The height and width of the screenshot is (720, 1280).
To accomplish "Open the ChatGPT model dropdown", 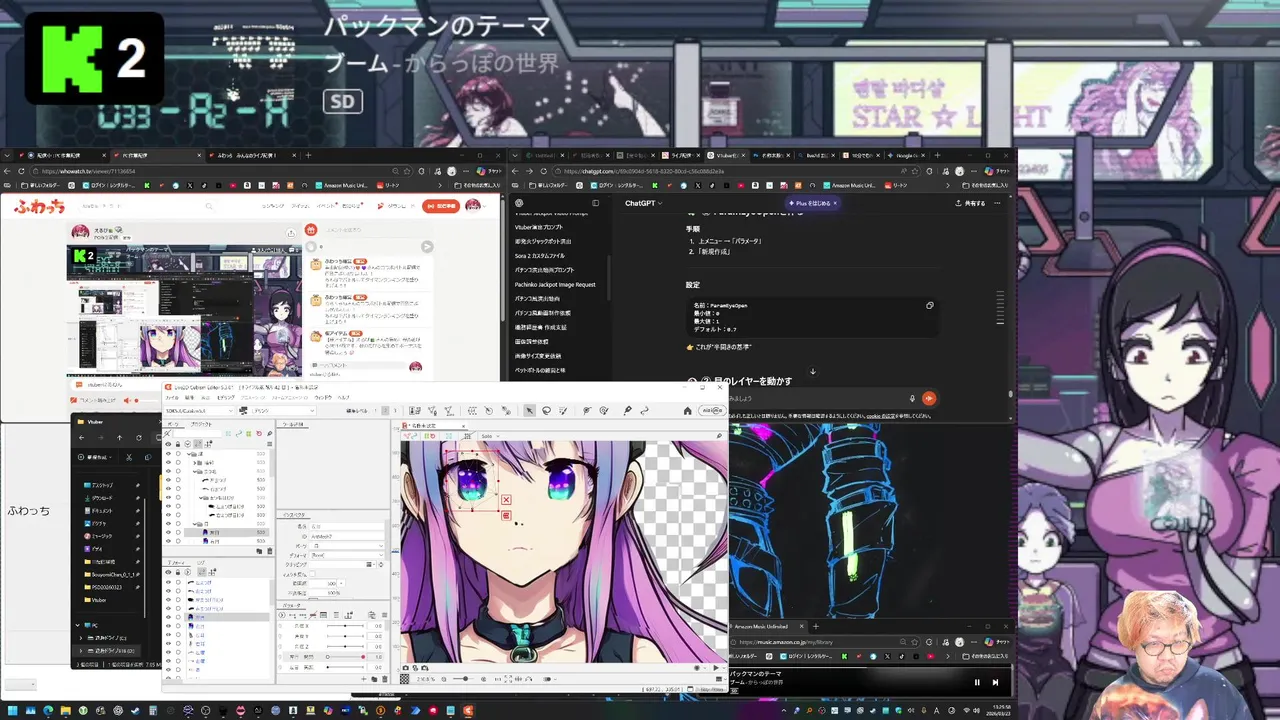I will pyautogui.click(x=644, y=203).
